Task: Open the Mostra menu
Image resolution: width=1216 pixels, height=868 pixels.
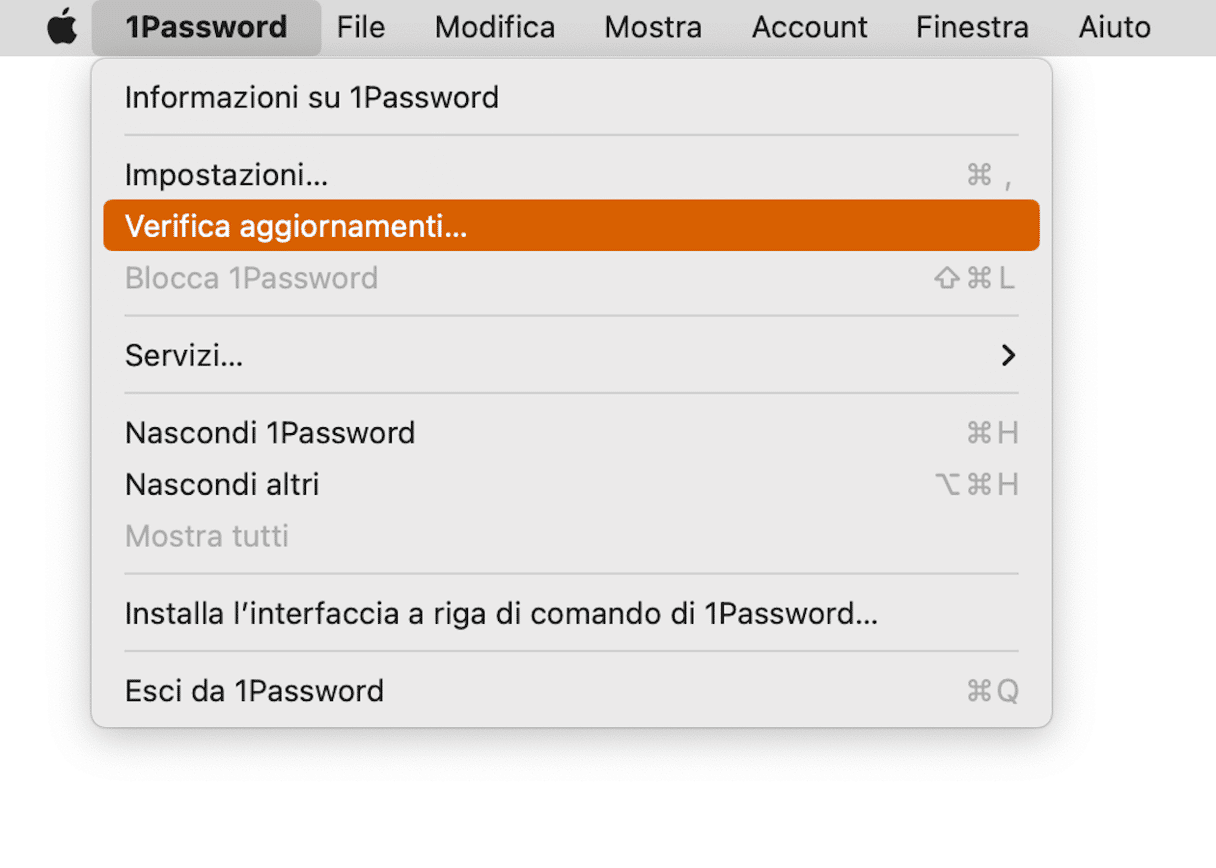Action: 653,28
